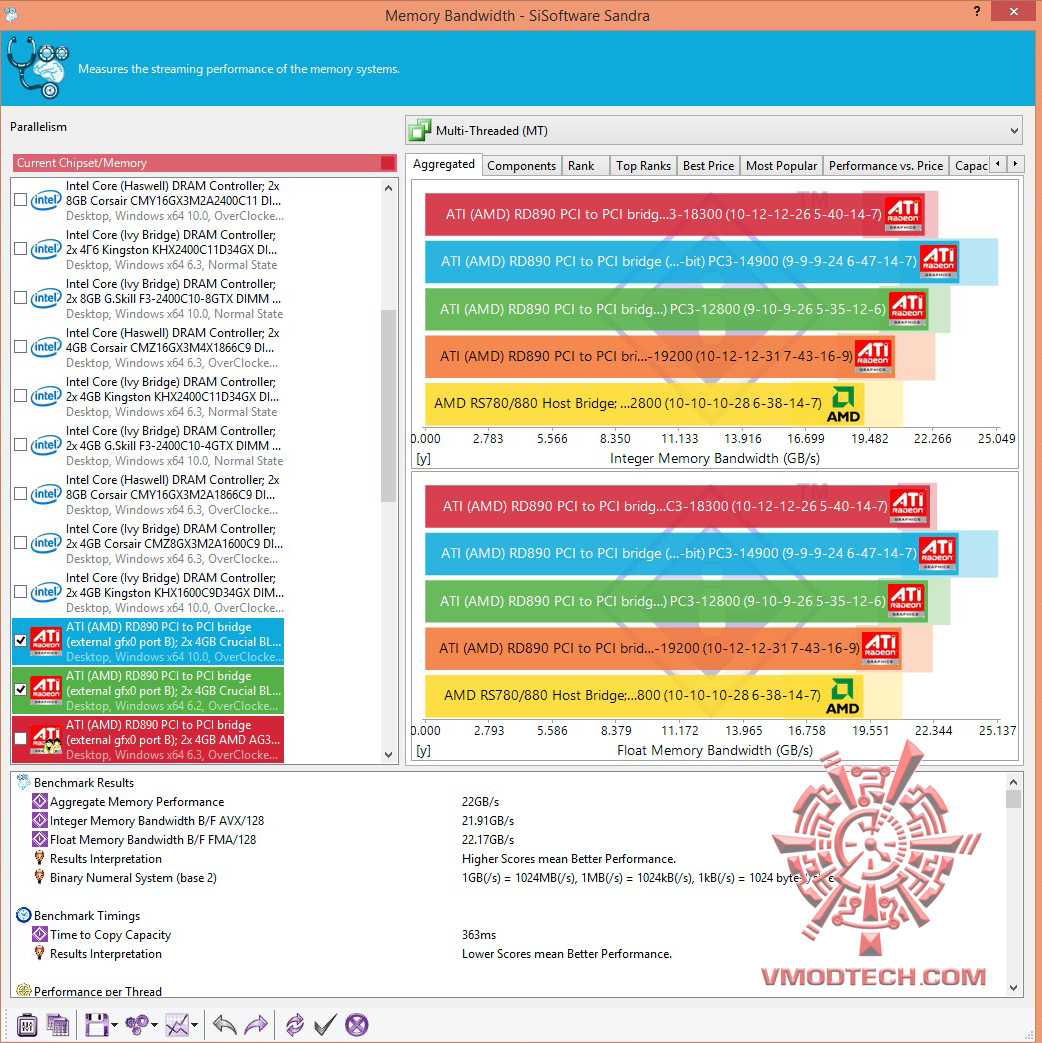
Task: Click the Current Chipset/Memory header bar
Action: pyautogui.click(x=204, y=163)
